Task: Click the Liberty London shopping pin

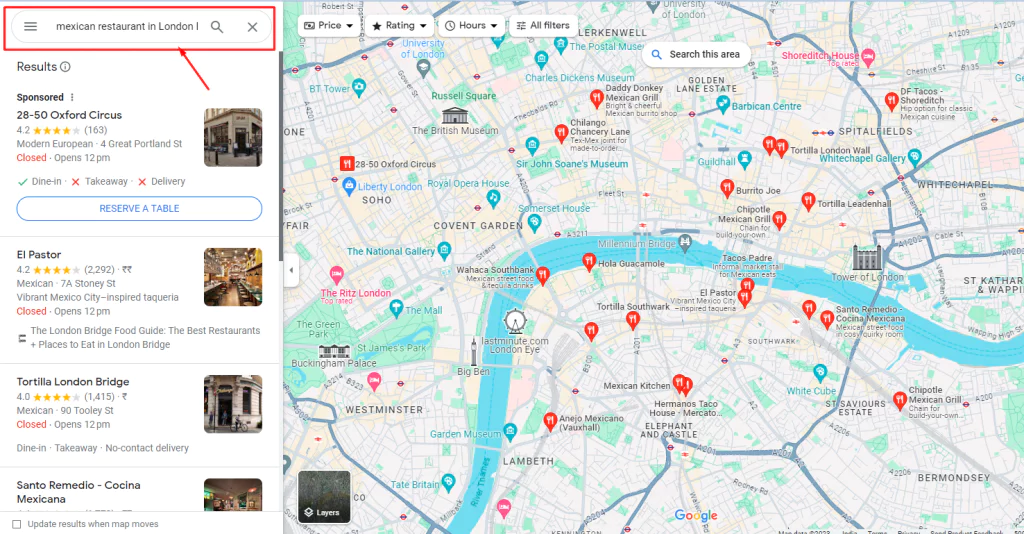Action: [x=349, y=185]
